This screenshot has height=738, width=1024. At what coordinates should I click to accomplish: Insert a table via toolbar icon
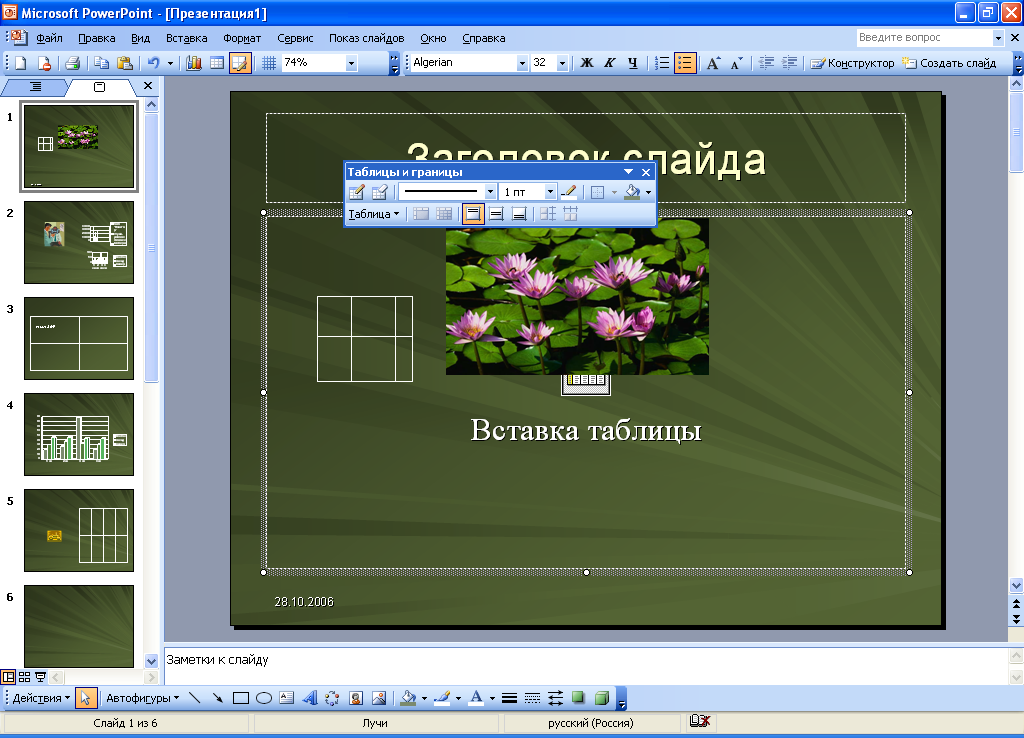(x=217, y=63)
